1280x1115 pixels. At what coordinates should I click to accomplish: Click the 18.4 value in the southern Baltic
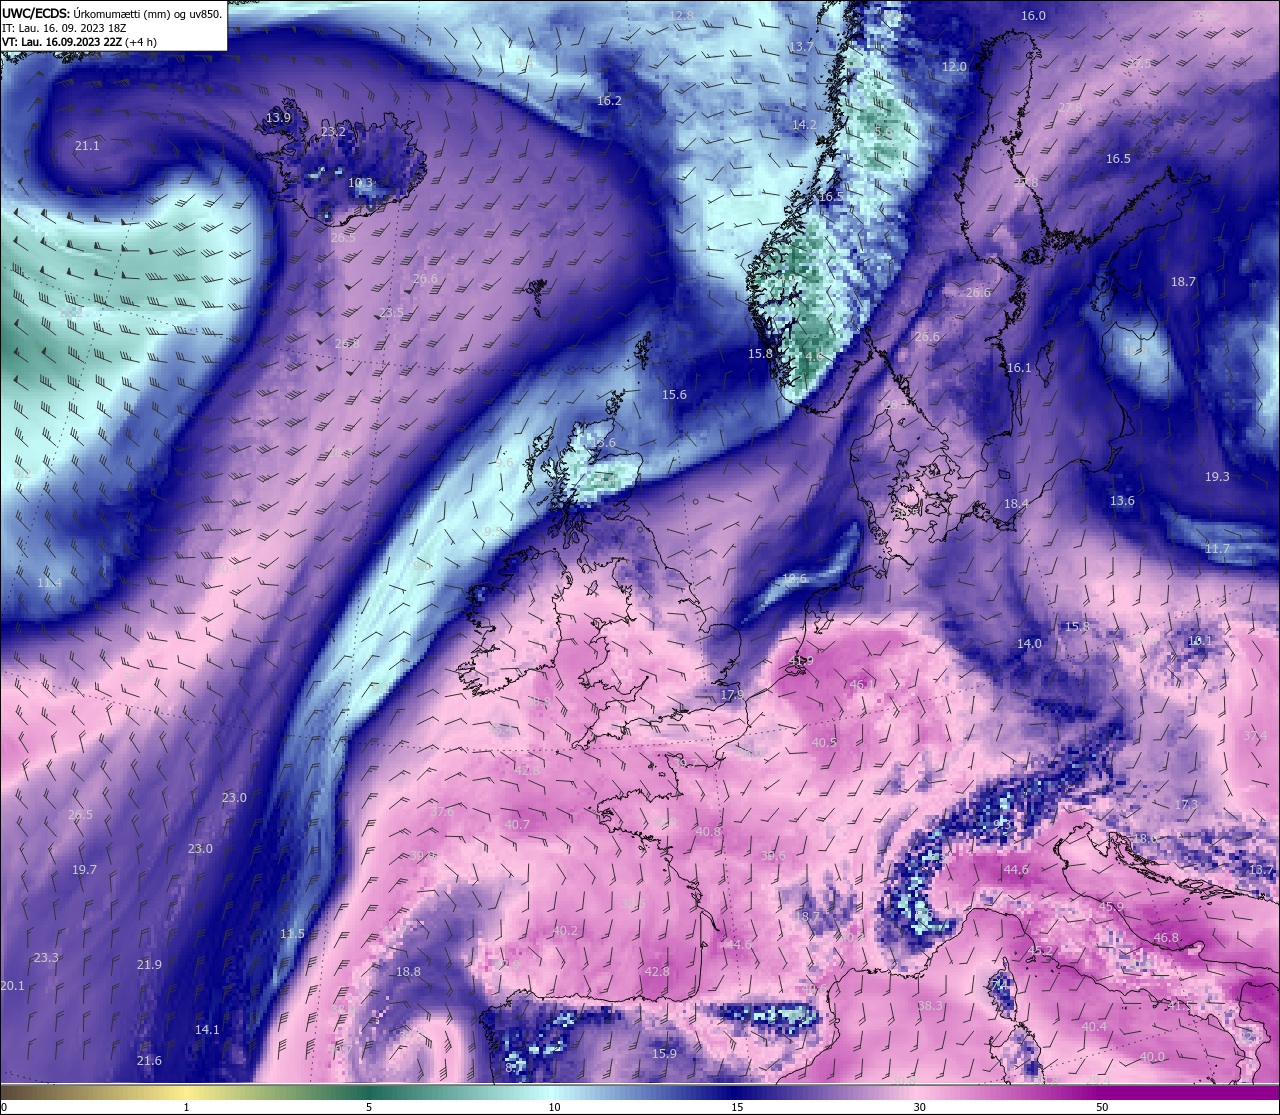click(x=1016, y=504)
